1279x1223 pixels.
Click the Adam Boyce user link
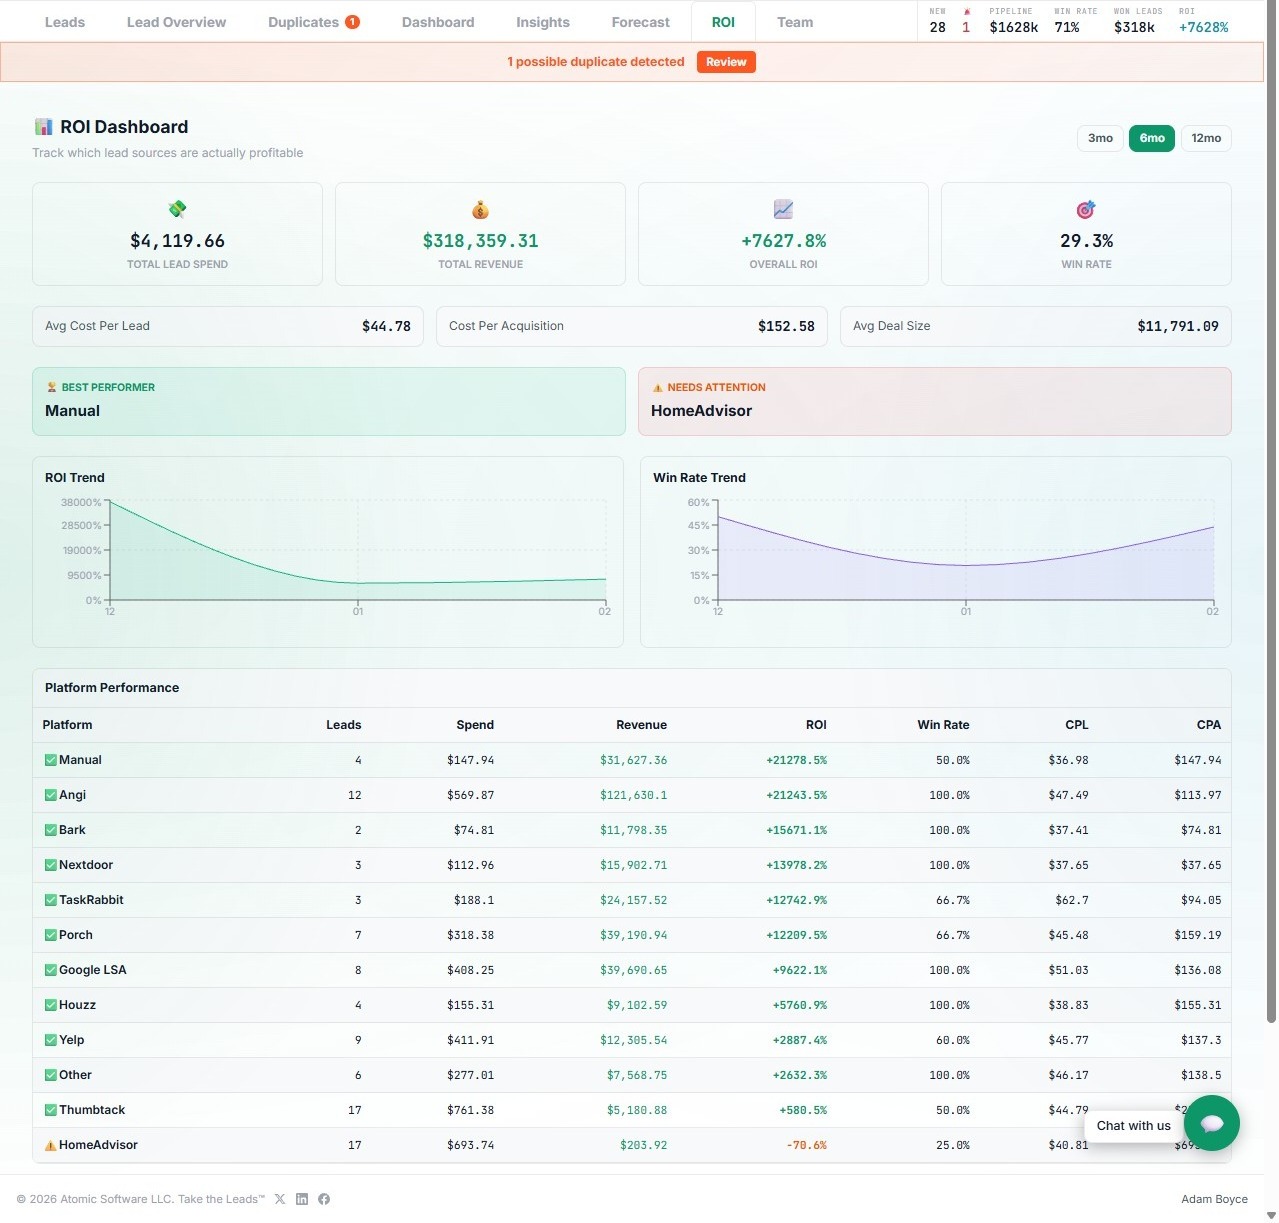(x=1215, y=1198)
